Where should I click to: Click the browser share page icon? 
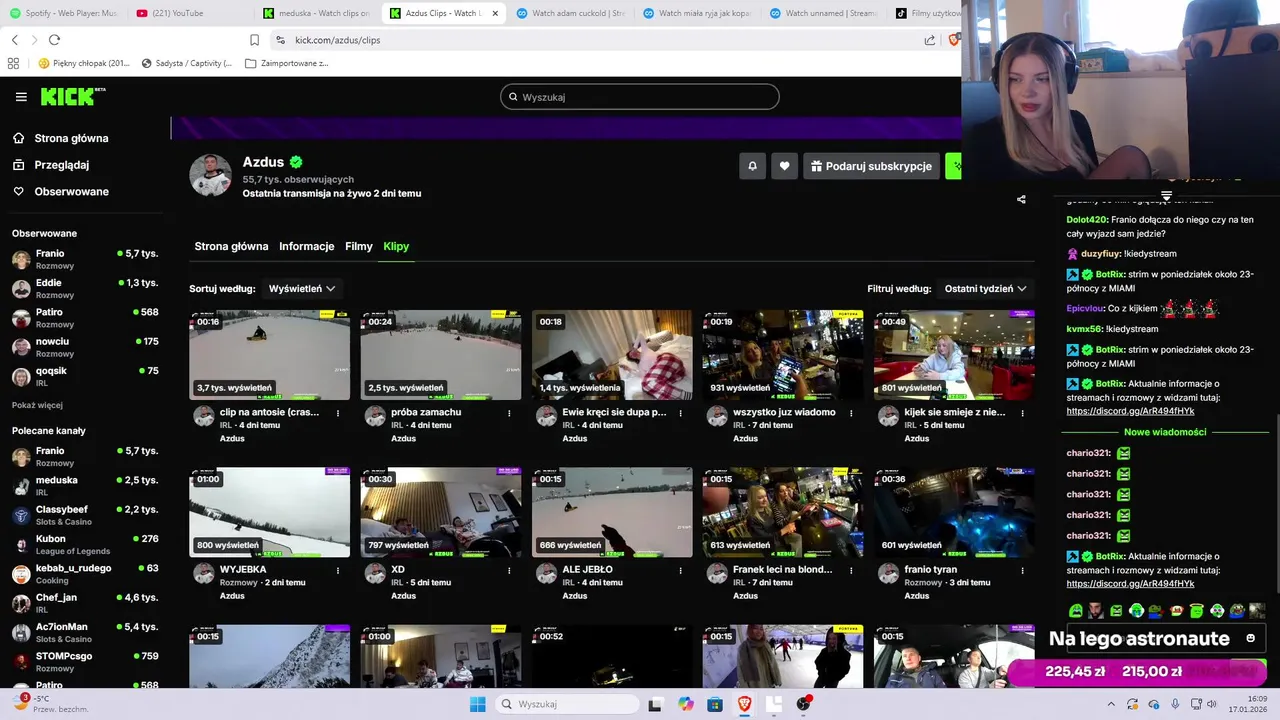(930, 40)
